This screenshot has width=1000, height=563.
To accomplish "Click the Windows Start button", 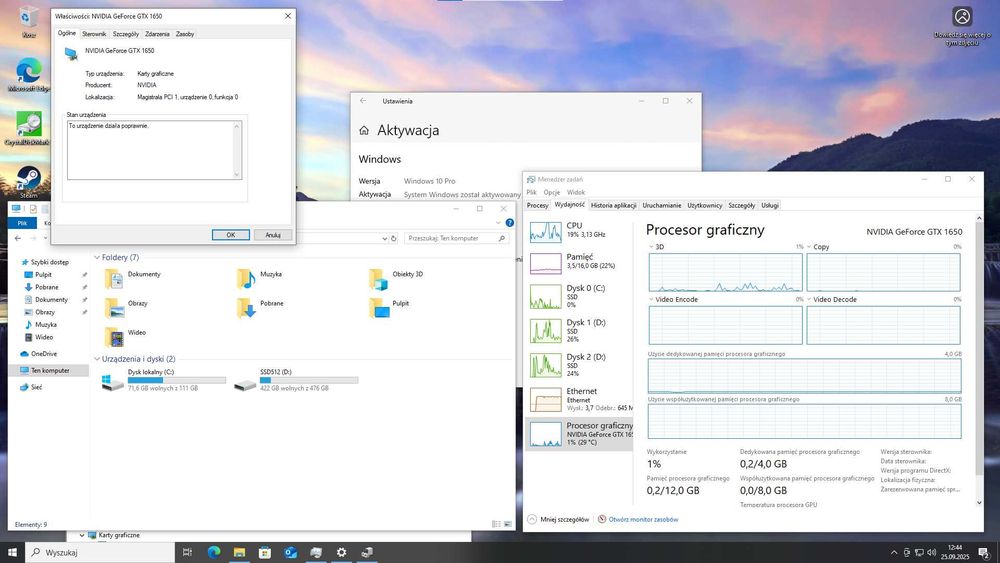I will tap(13, 552).
